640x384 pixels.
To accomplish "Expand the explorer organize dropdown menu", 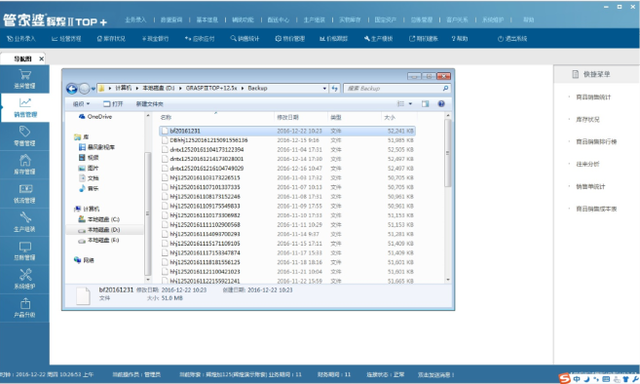I will 81,104.
